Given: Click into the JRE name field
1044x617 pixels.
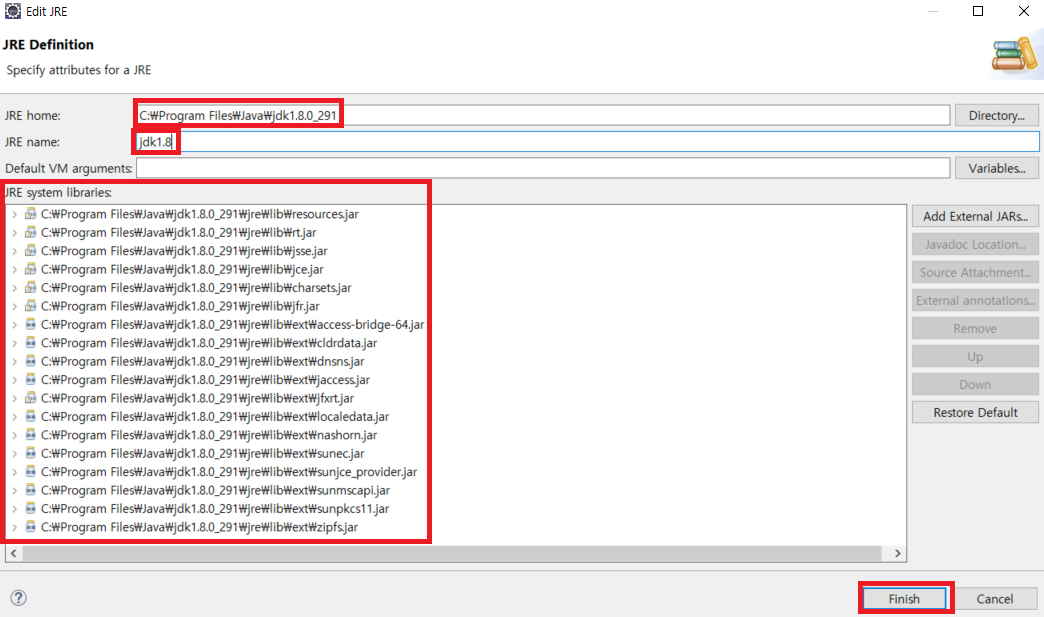Looking at the screenshot, I should (x=587, y=142).
